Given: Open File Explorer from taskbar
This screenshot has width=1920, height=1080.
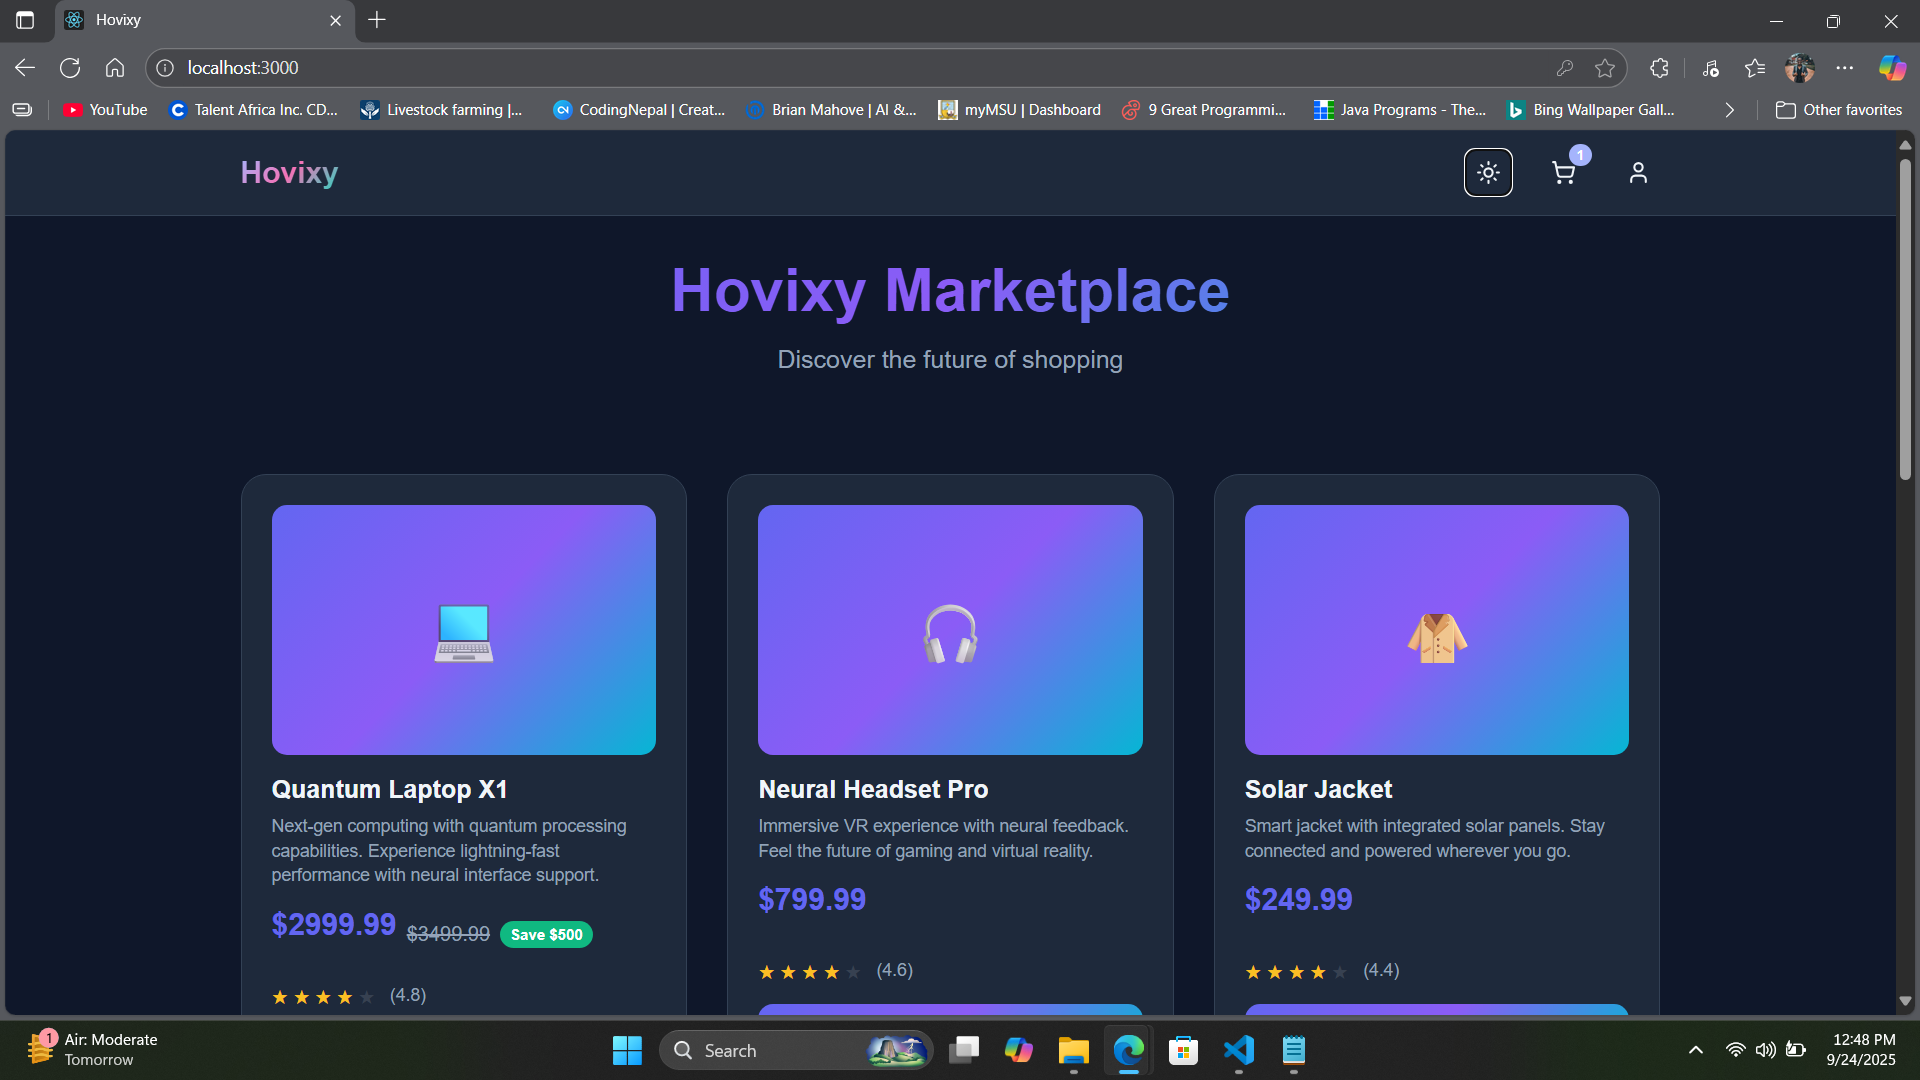Looking at the screenshot, I should (x=1074, y=1050).
